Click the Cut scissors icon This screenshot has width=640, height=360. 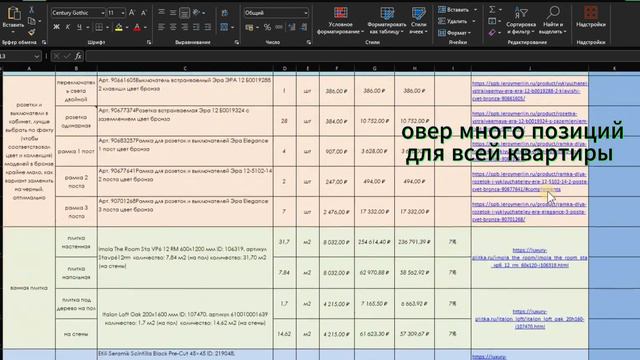pyautogui.click(x=31, y=9)
